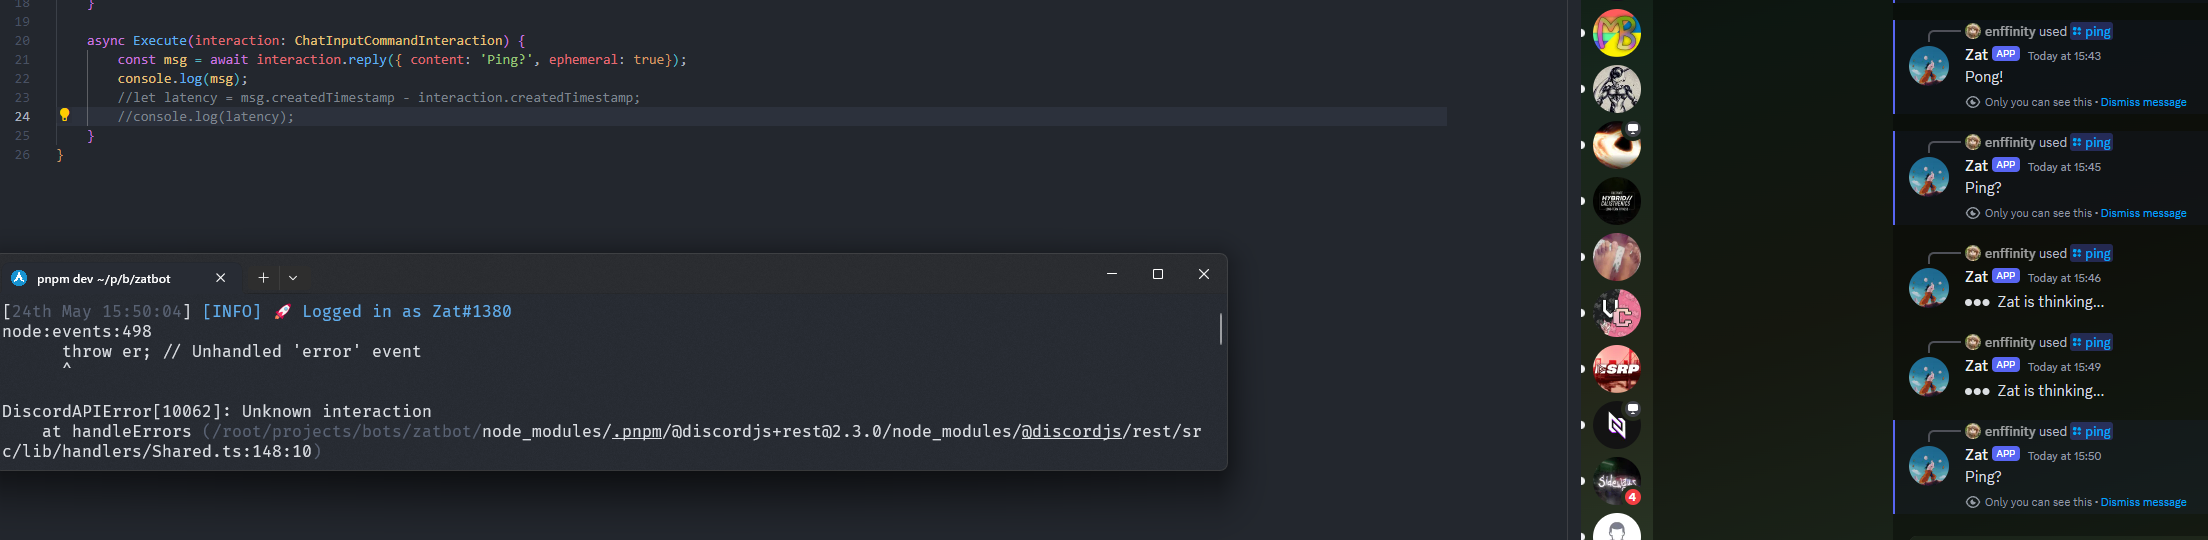Select the SRP red server icon
Screen dimensions: 2208x540
pyautogui.click(x=1617, y=369)
